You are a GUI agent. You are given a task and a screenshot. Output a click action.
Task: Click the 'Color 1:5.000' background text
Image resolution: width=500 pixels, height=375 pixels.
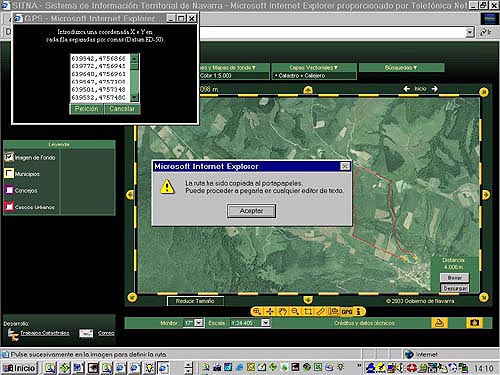(216, 76)
